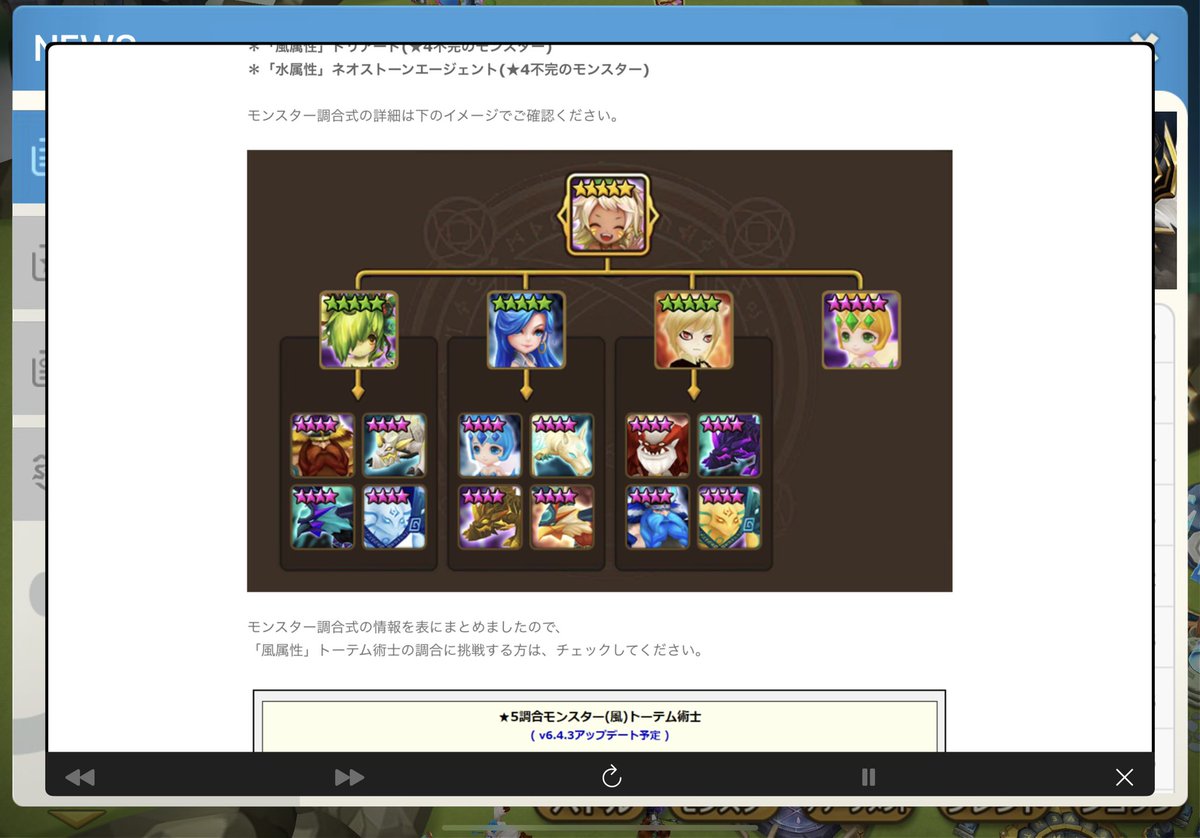1200x838 pixels.
Task: Tap the red furry beast with fangs icon
Action: click(658, 445)
